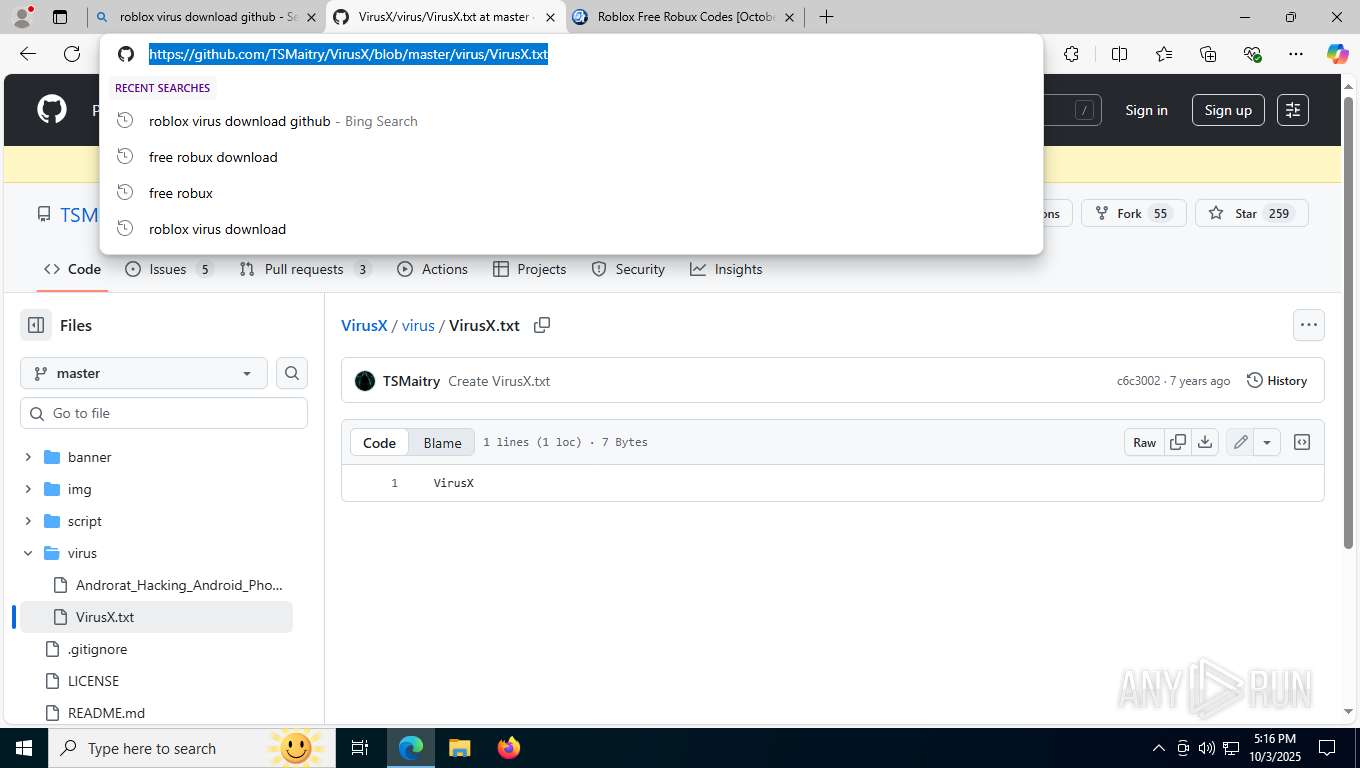
Task: Open the VirusX breadcrumb link
Action: coord(364,325)
